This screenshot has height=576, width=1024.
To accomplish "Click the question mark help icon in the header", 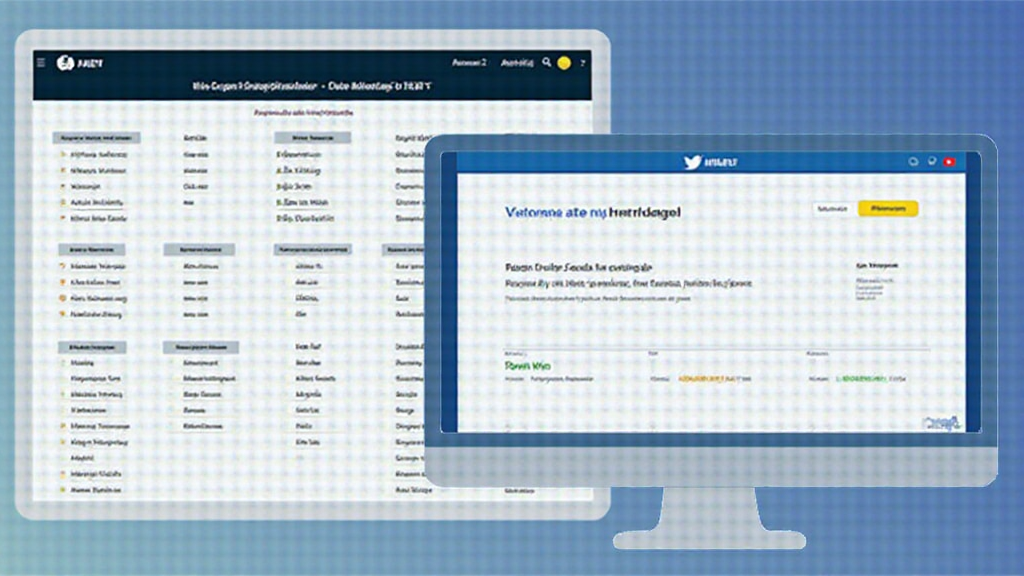I will coord(583,63).
